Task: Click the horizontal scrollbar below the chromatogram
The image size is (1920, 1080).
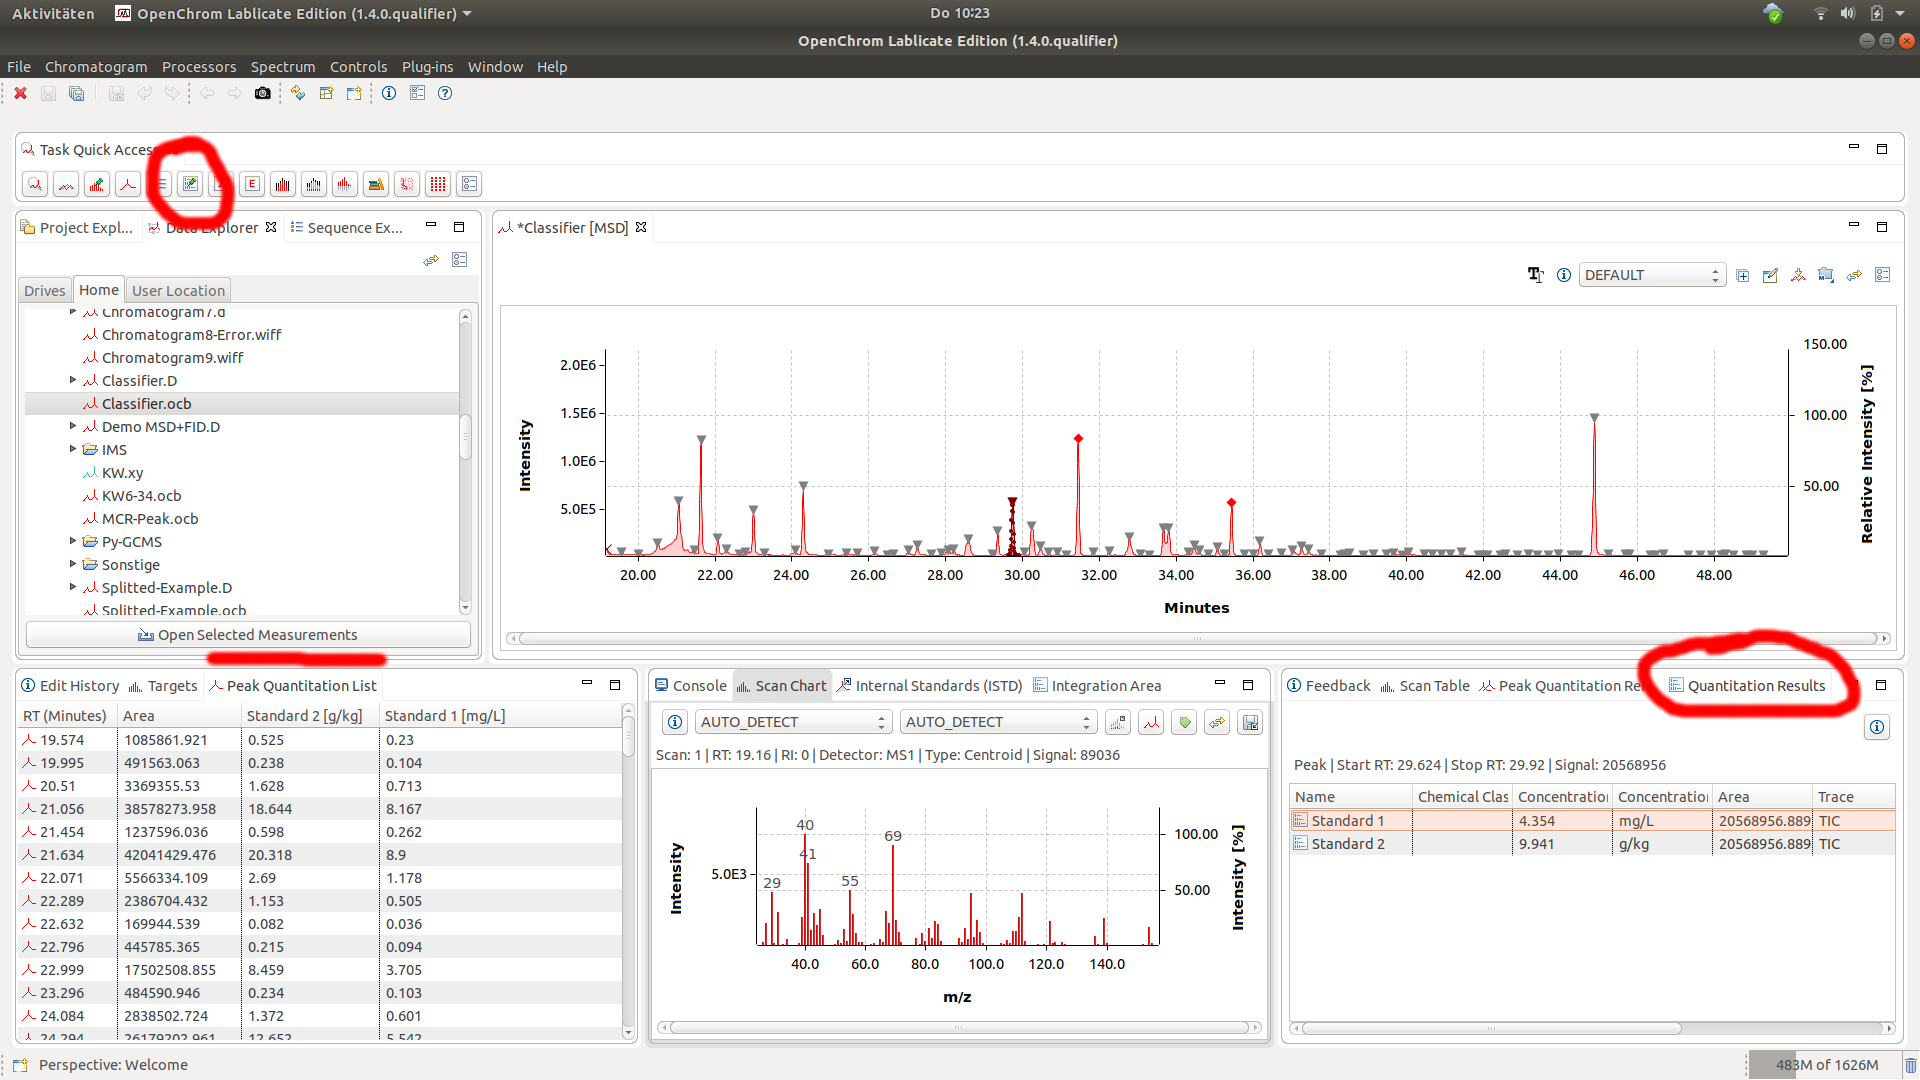Action: point(1197,638)
